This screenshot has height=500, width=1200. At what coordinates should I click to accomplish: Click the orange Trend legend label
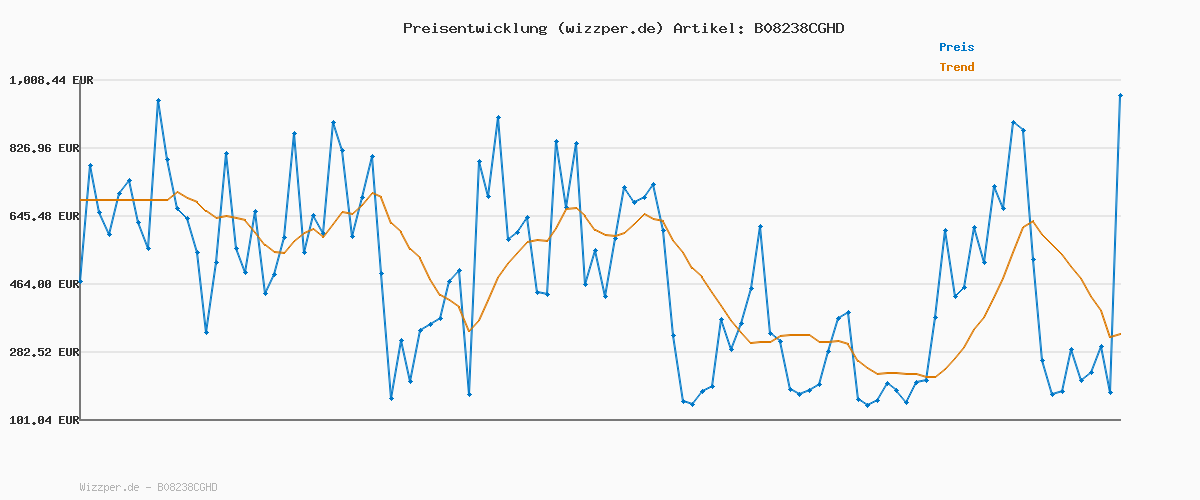(956, 68)
